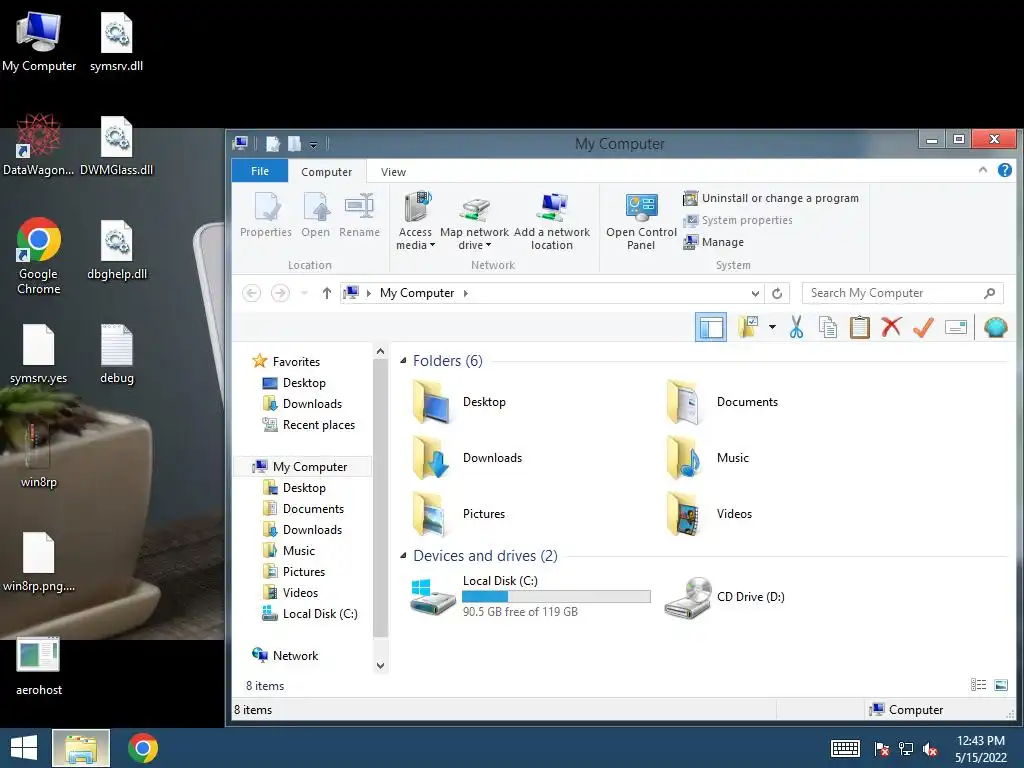Screen dimensions: 1024x768
Task: Select the Documents folder in main pane
Action: [x=724, y=402]
